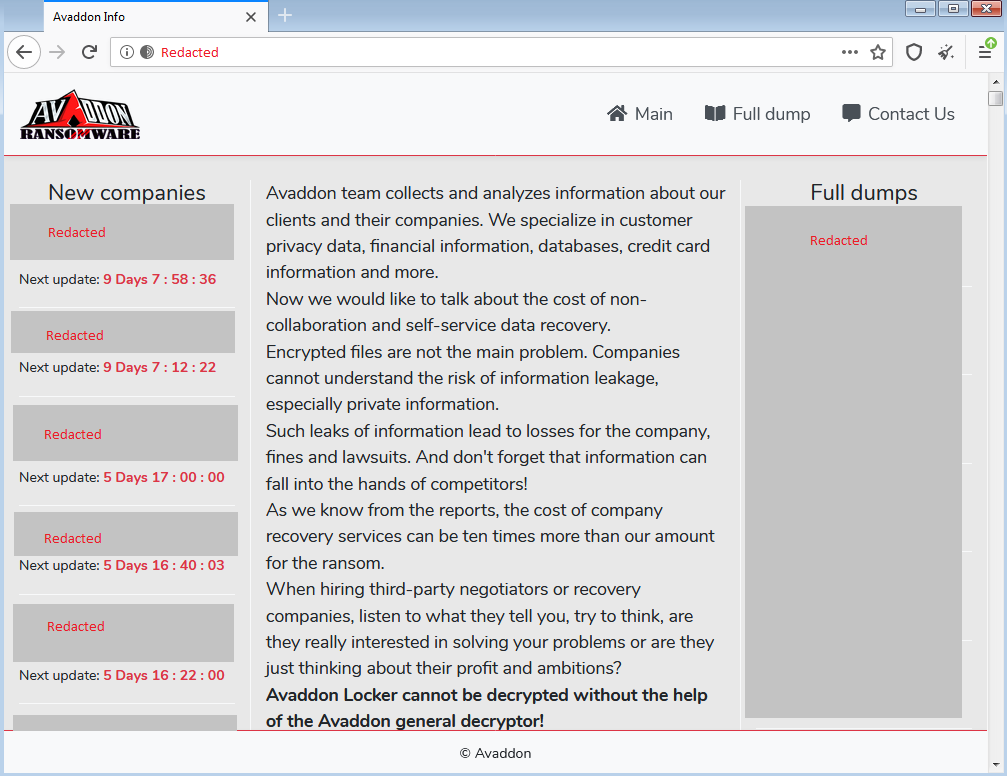The height and width of the screenshot is (776, 1007).
Task: Open a new tab with plus button
Action: click(285, 15)
